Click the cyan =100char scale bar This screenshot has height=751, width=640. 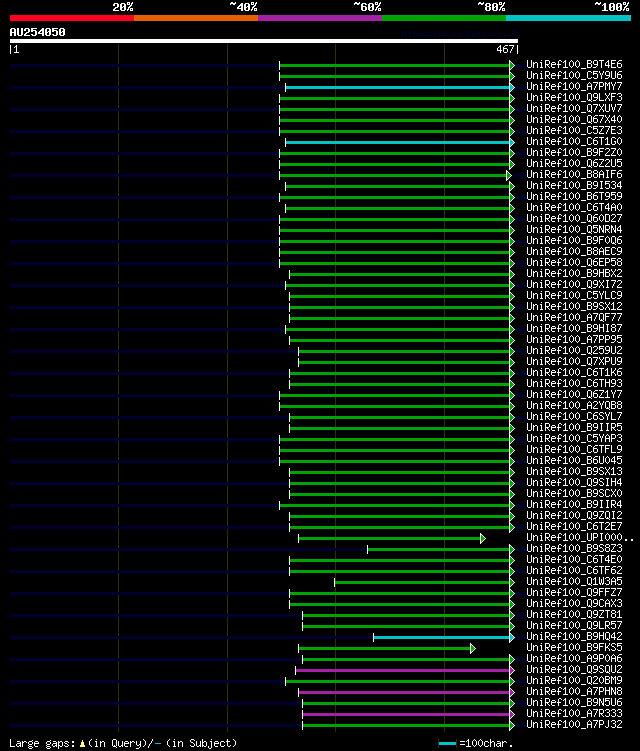pyautogui.click(x=447, y=743)
